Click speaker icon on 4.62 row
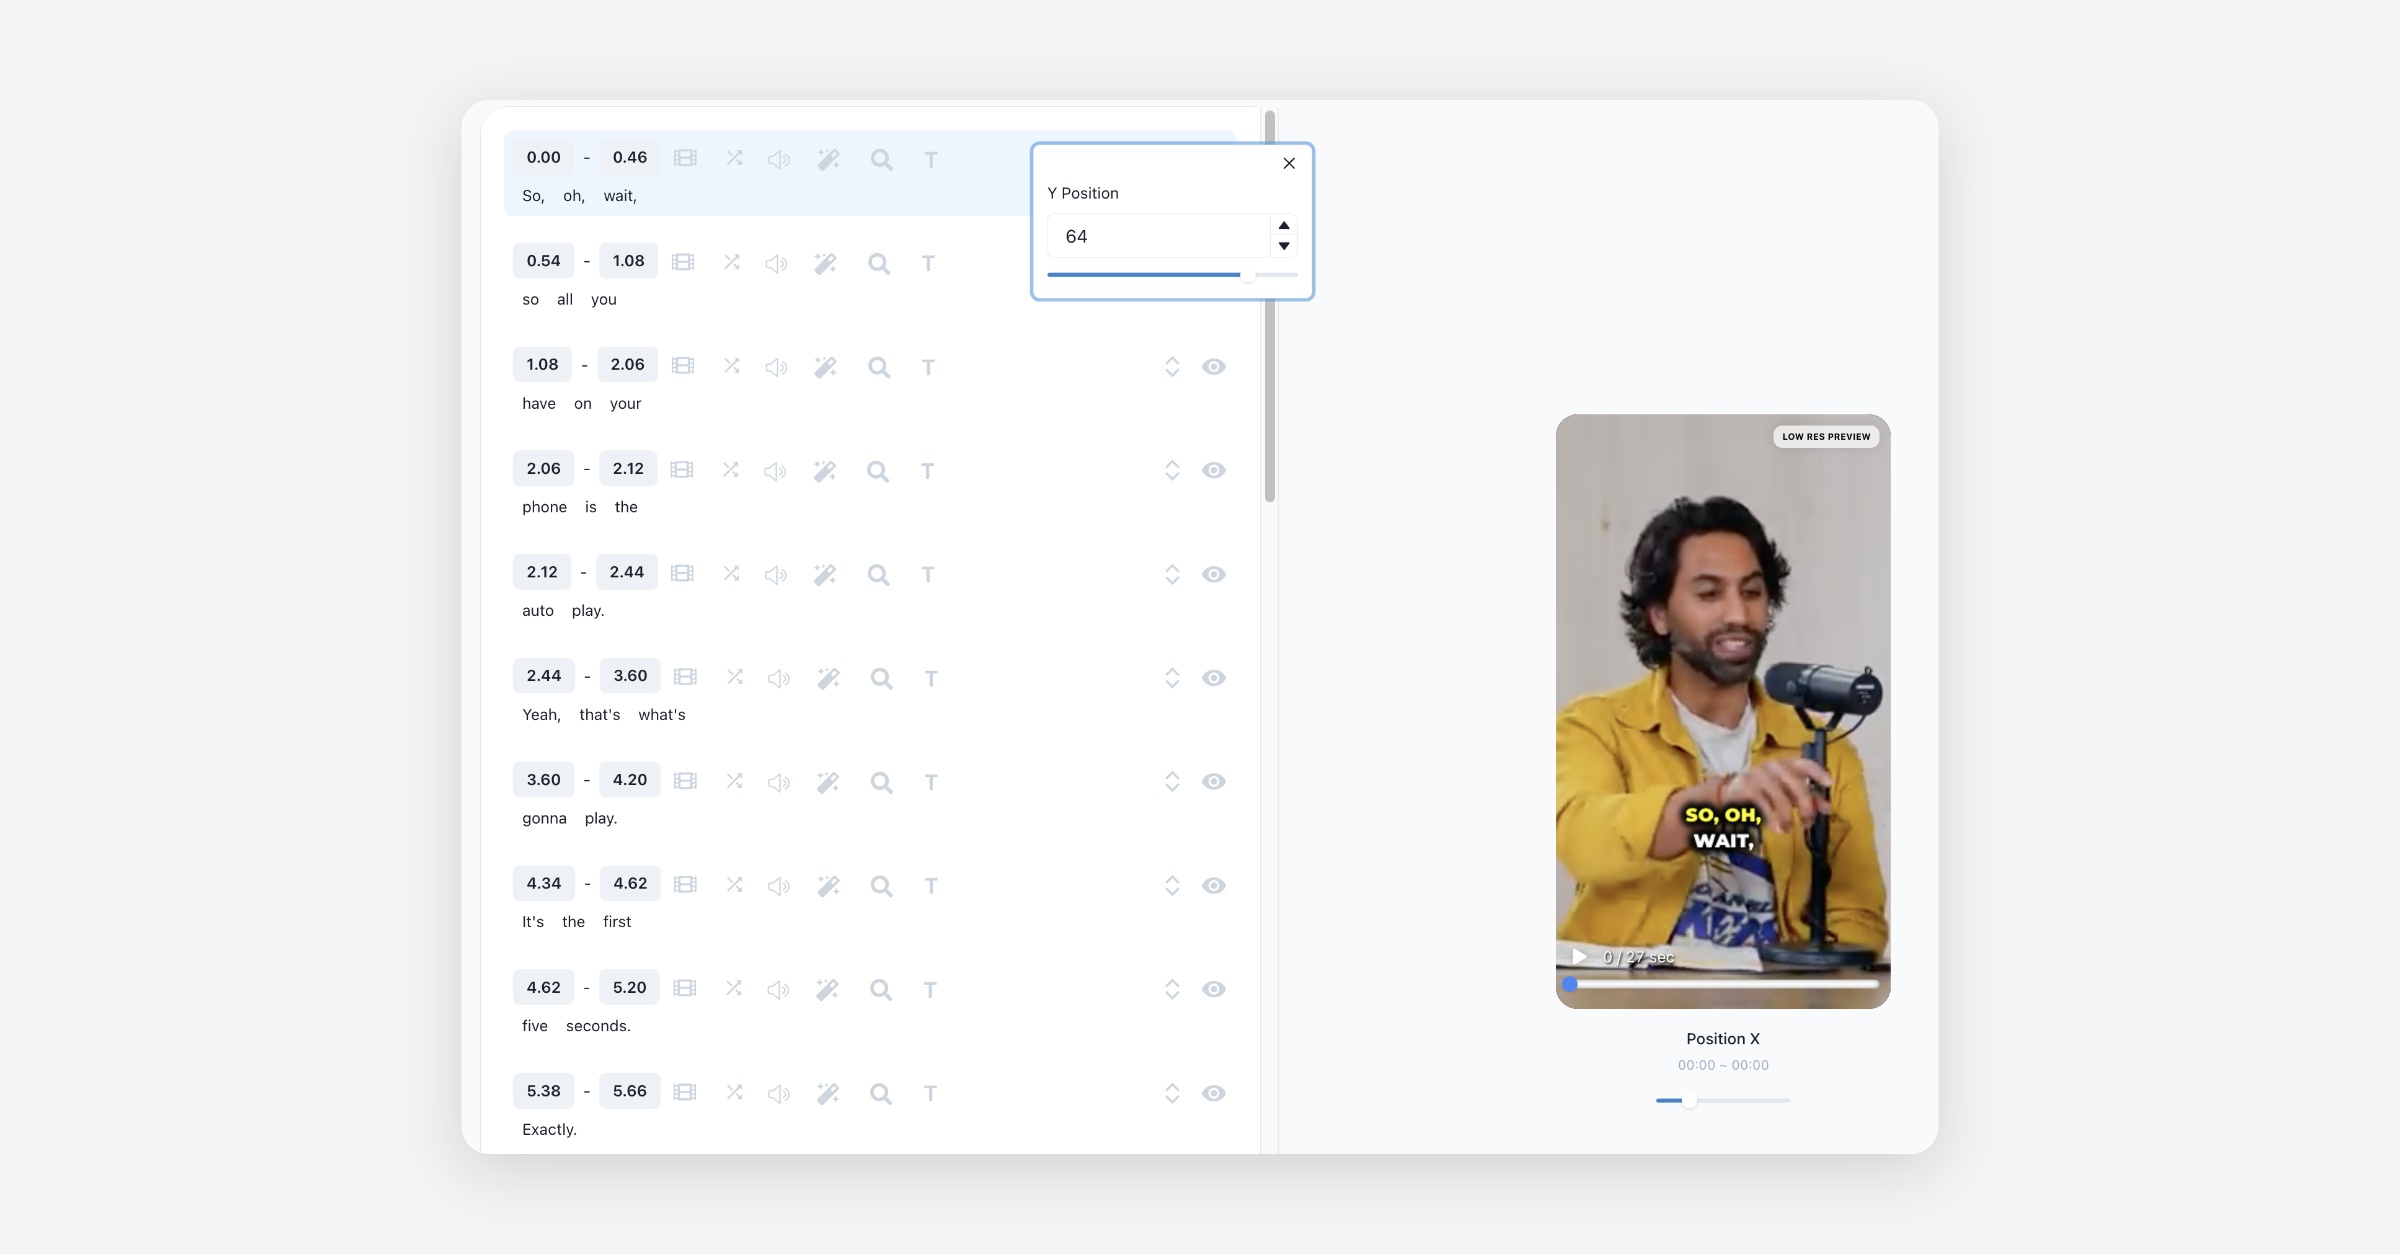Screen dimensions: 2400x1254 [x=778, y=989]
